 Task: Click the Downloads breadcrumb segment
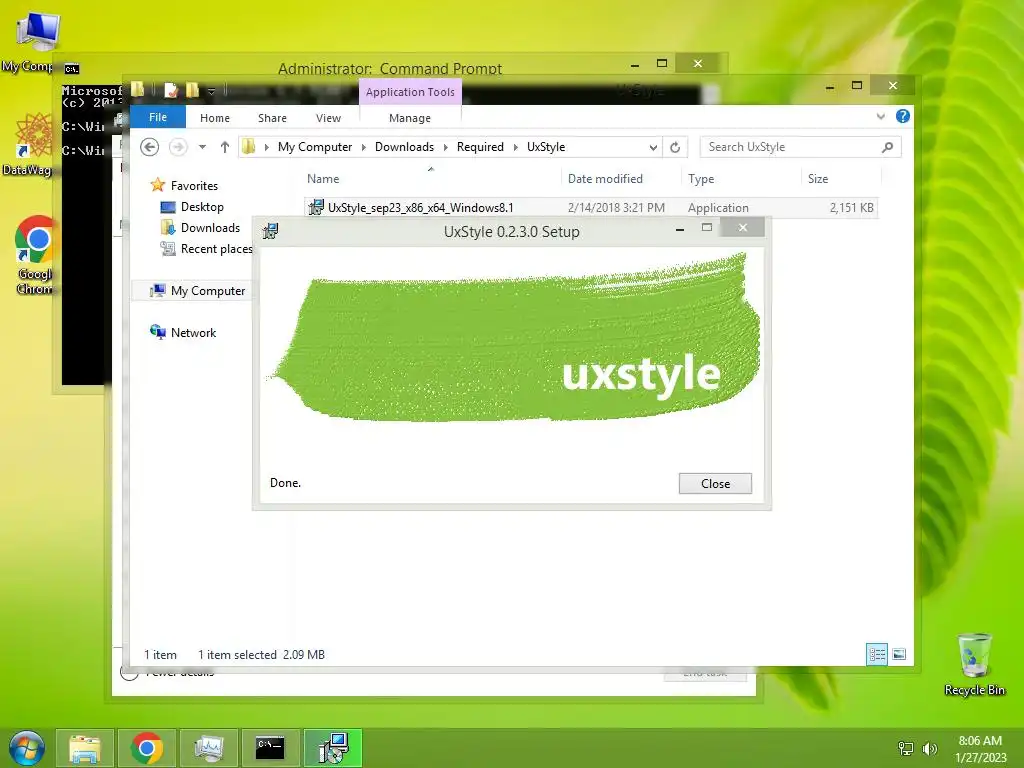click(404, 147)
